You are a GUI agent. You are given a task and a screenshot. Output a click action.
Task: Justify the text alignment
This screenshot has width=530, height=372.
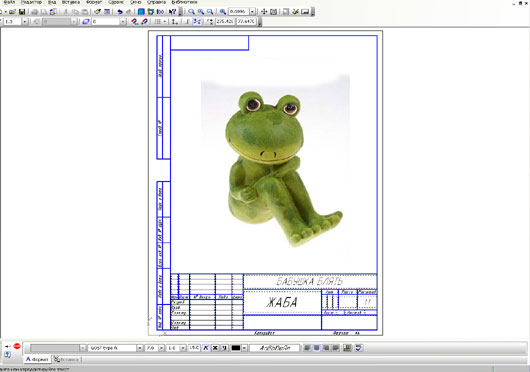[x=335, y=348]
